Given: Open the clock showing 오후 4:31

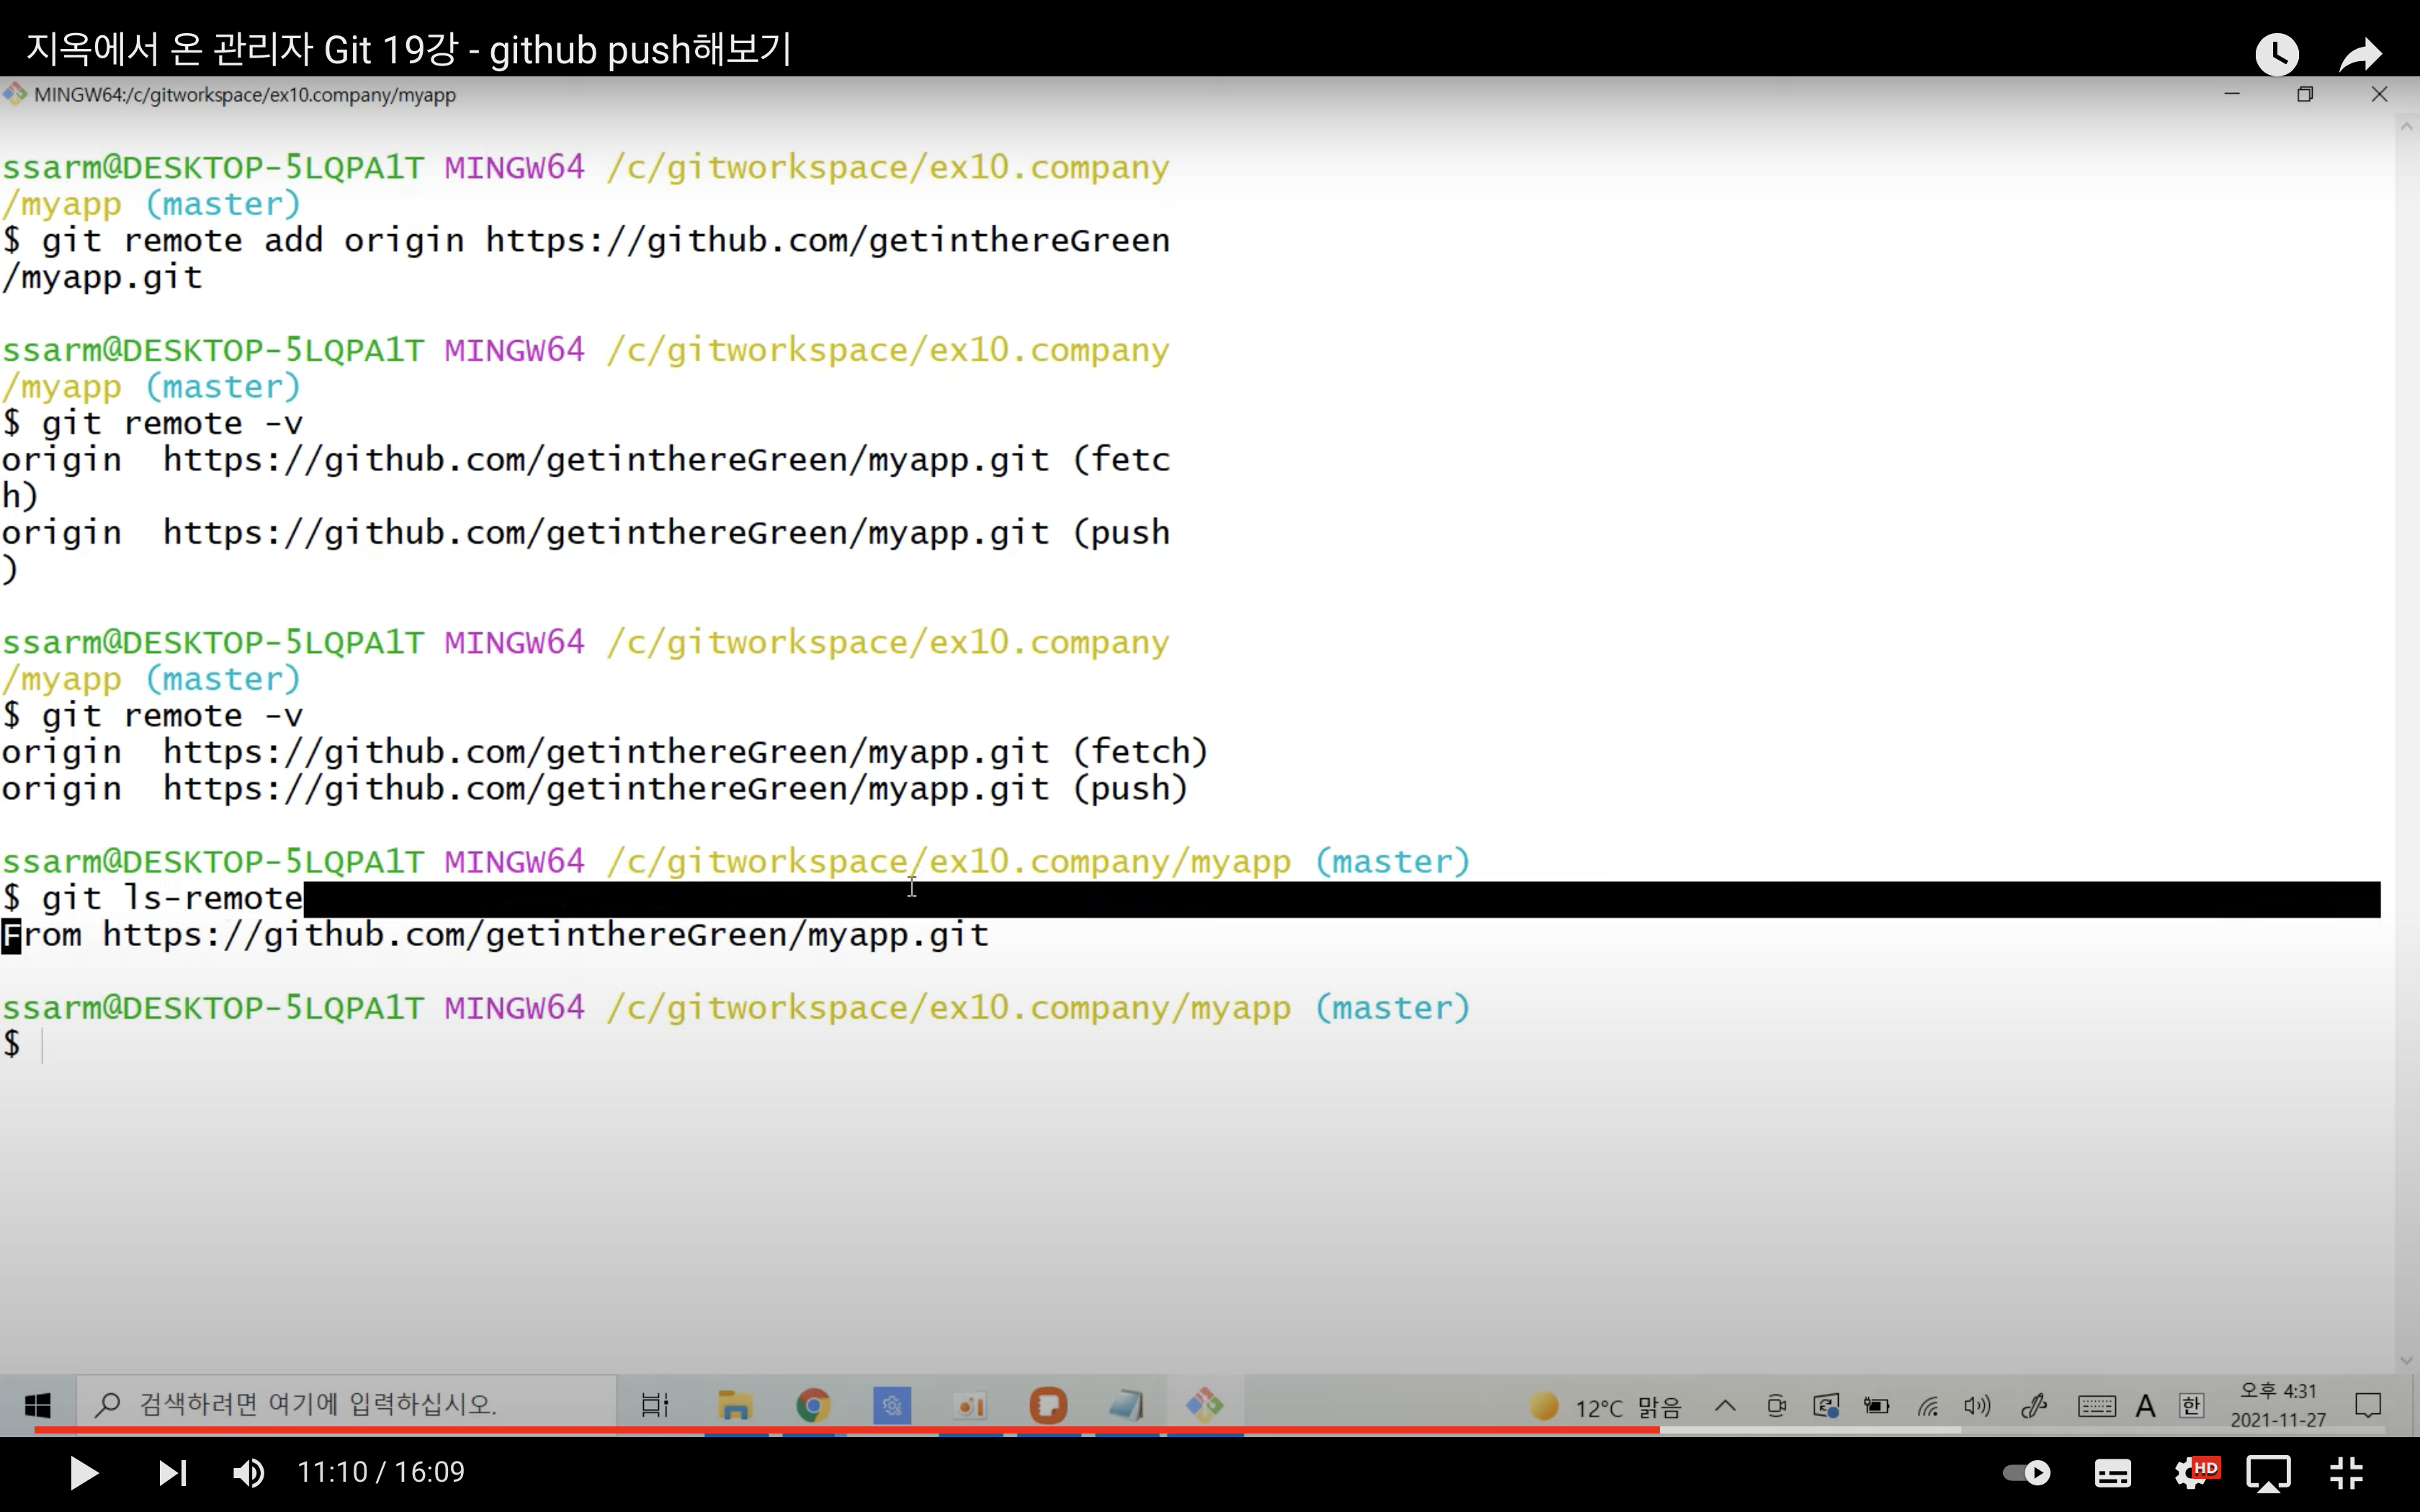Looking at the screenshot, I should (2279, 1405).
